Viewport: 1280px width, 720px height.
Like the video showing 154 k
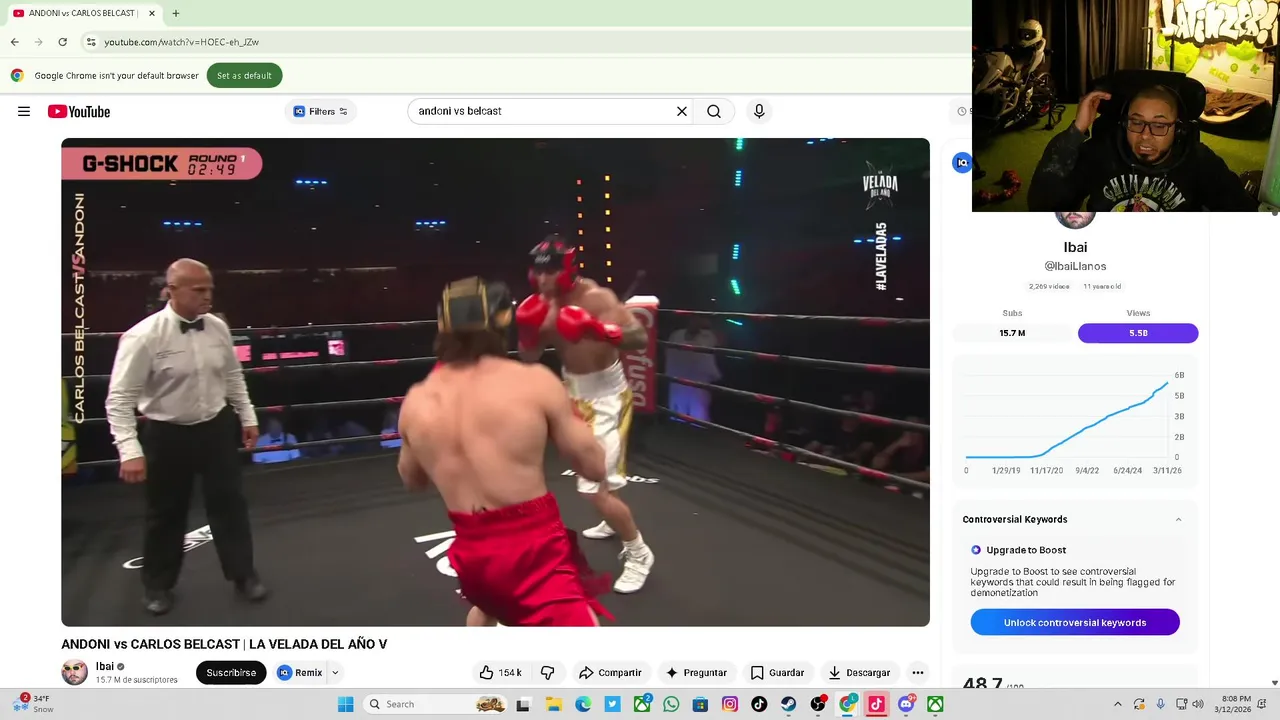tap(500, 673)
